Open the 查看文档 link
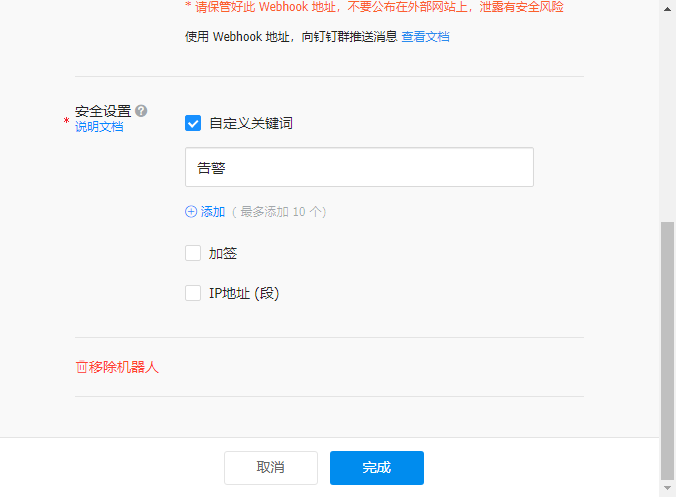This screenshot has height=497, width=676. point(425,37)
